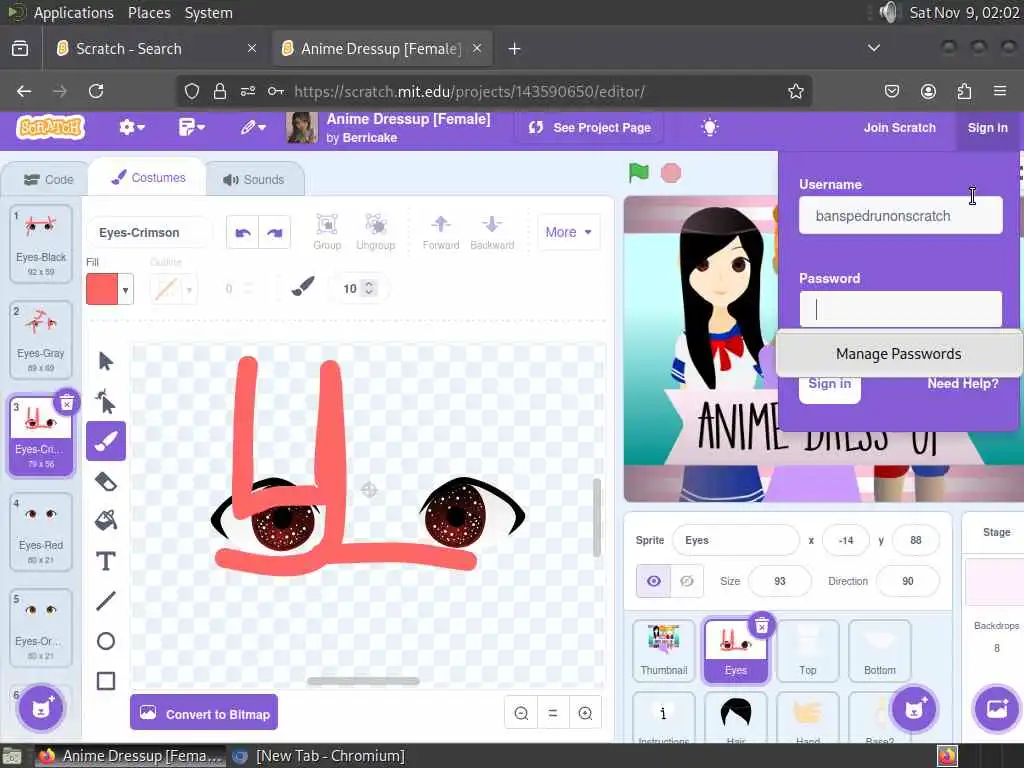Image resolution: width=1024 pixels, height=768 pixels.
Task: Hide the sprite with crossed-eye icon
Action: click(687, 581)
